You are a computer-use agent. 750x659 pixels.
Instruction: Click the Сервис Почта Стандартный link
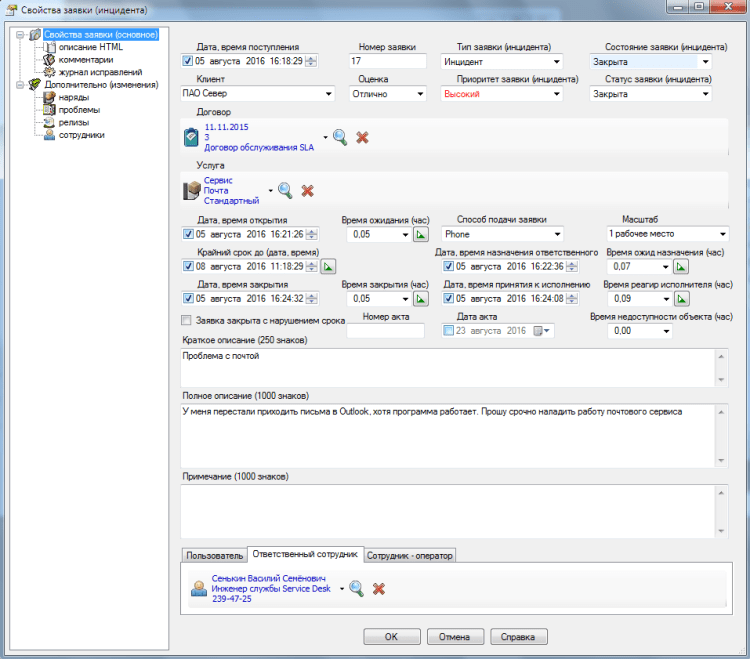pyautogui.click(x=232, y=190)
